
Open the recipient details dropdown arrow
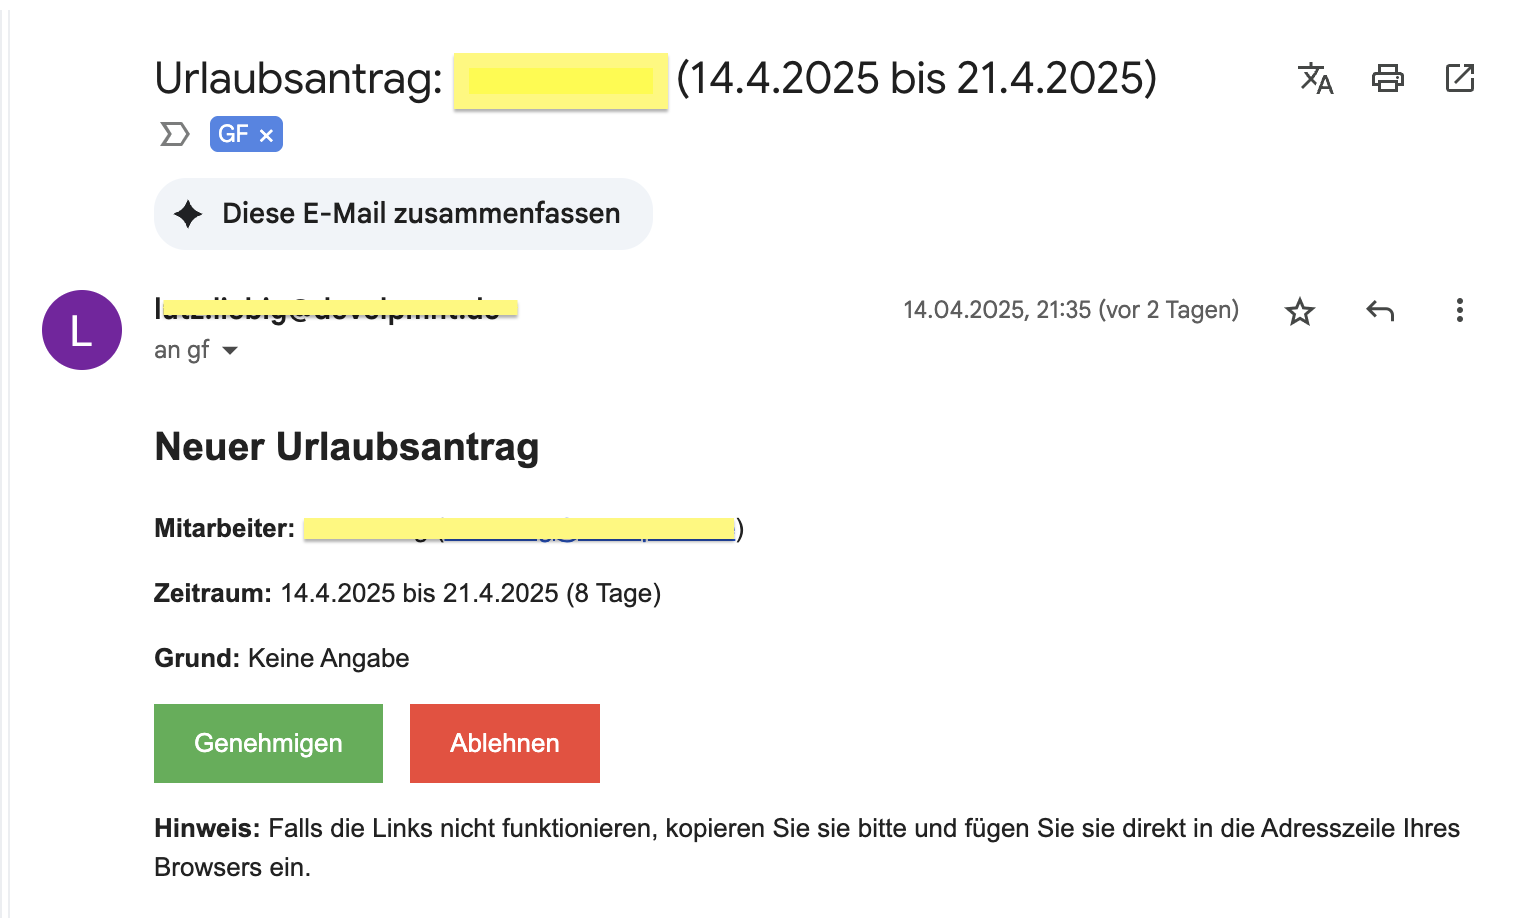click(x=229, y=350)
